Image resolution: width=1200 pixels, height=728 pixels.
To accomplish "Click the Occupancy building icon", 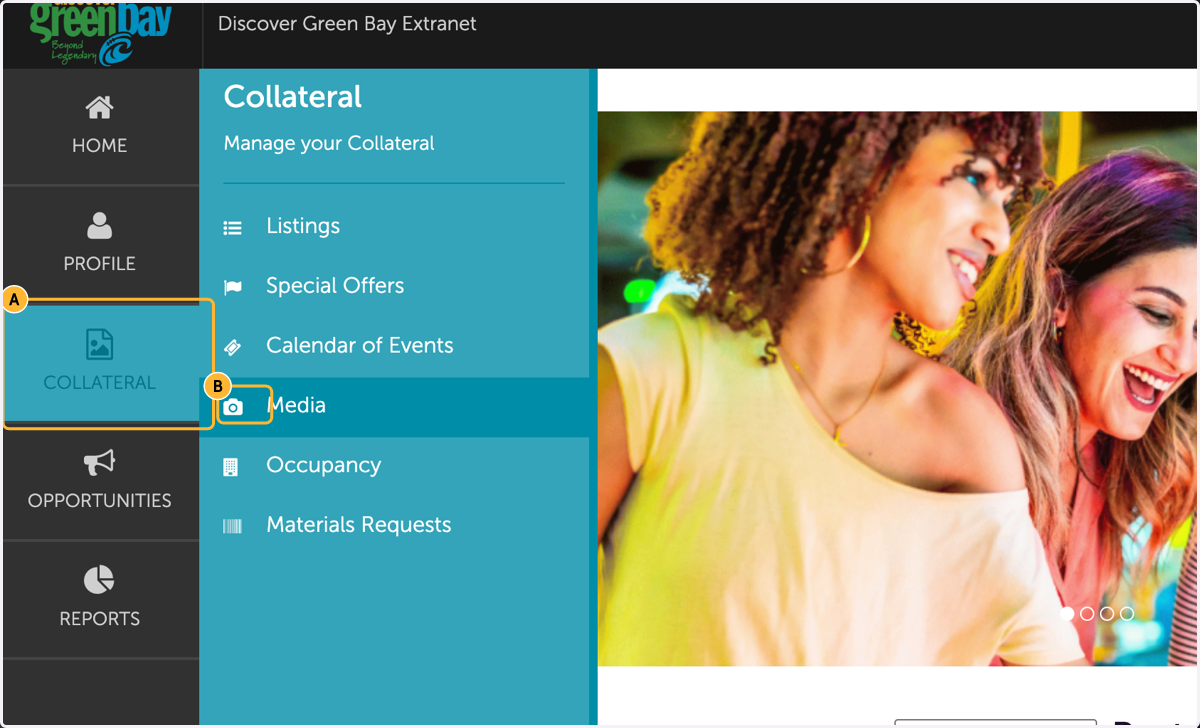I will pos(231,467).
